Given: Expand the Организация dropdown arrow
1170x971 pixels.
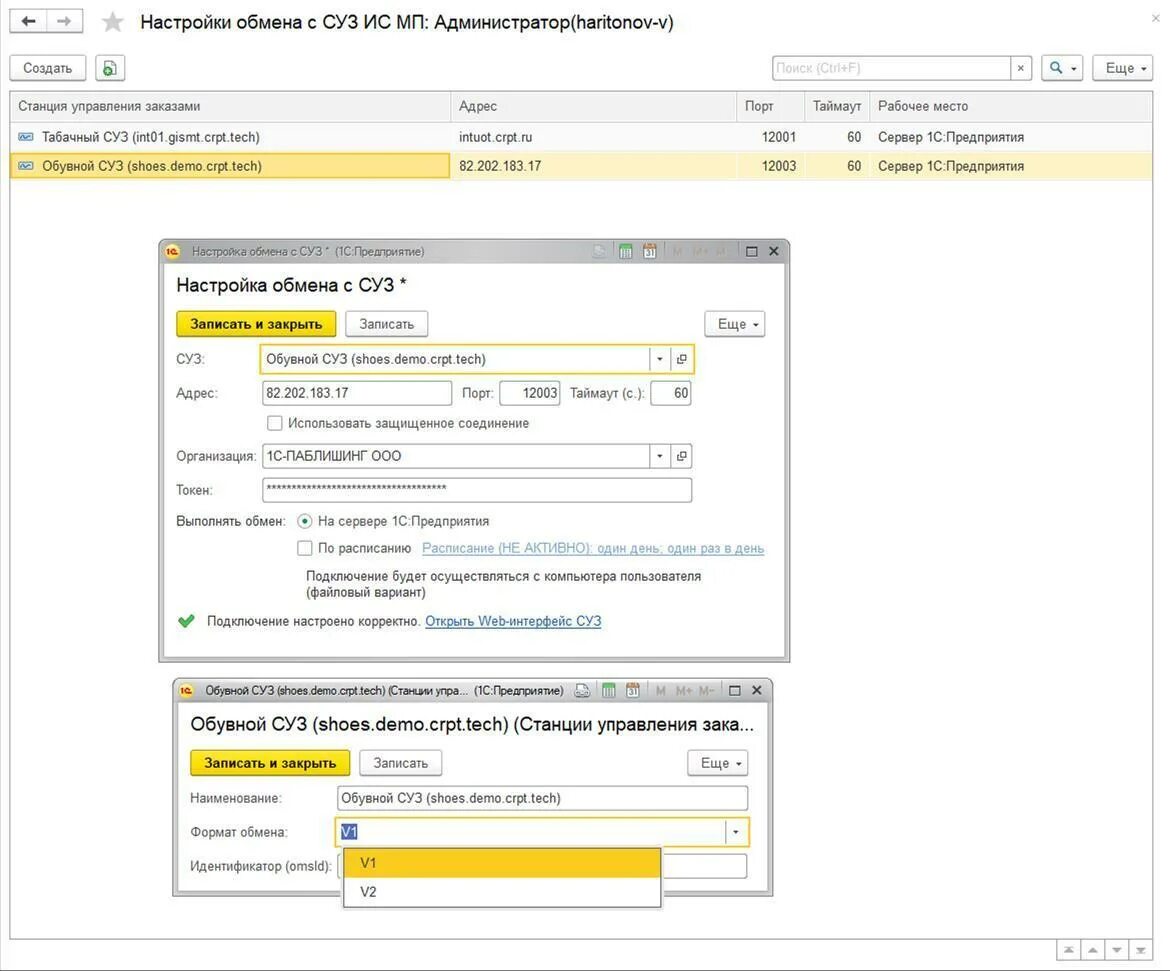Looking at the screenshot, I should click(660, 456).
